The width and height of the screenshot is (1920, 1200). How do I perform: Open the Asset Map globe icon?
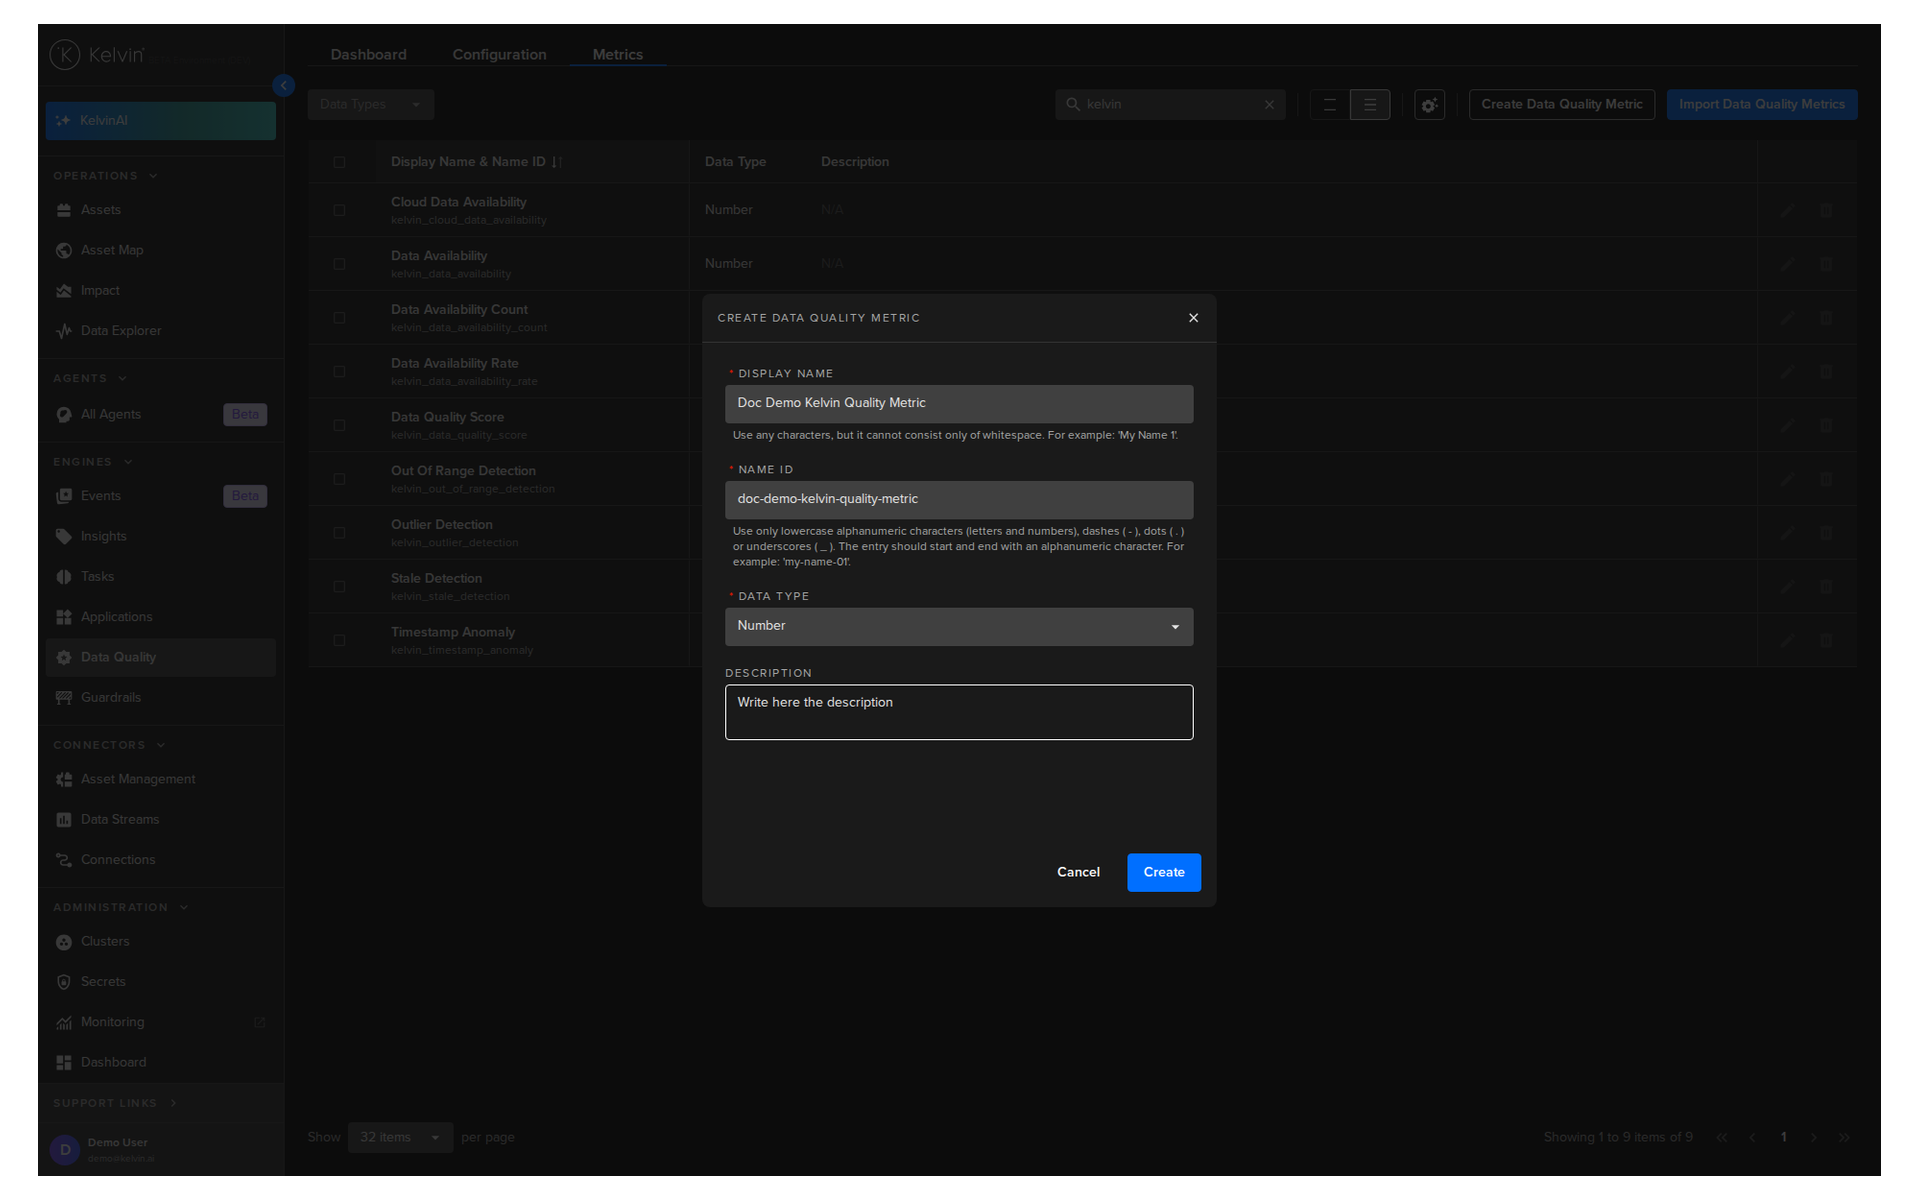point(64,250)
